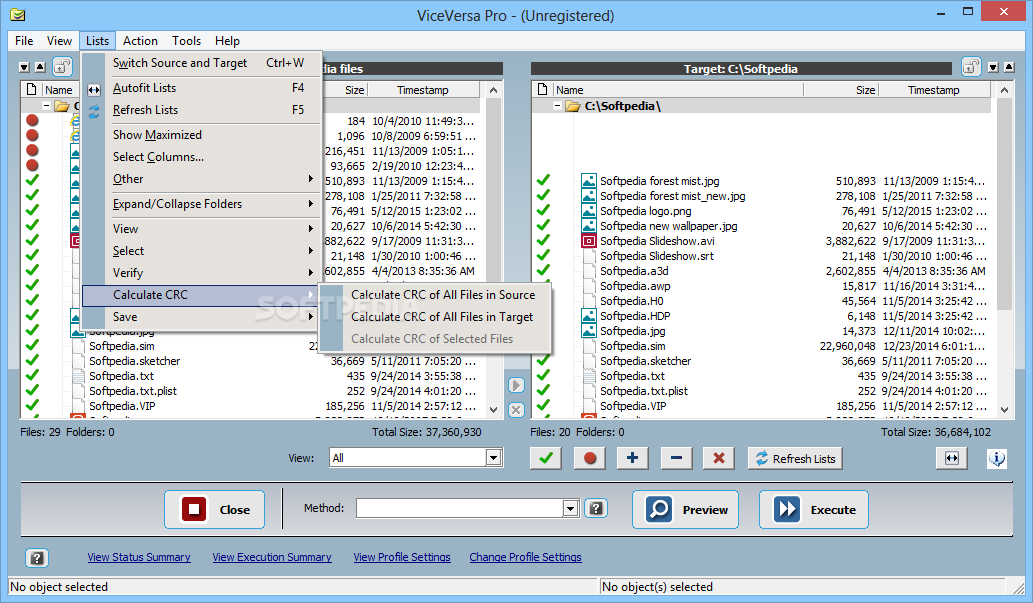The width and height of the screenshot is (1033, 603).
Task: Open the blue info icon button
Action: click(x=997, y=458)
